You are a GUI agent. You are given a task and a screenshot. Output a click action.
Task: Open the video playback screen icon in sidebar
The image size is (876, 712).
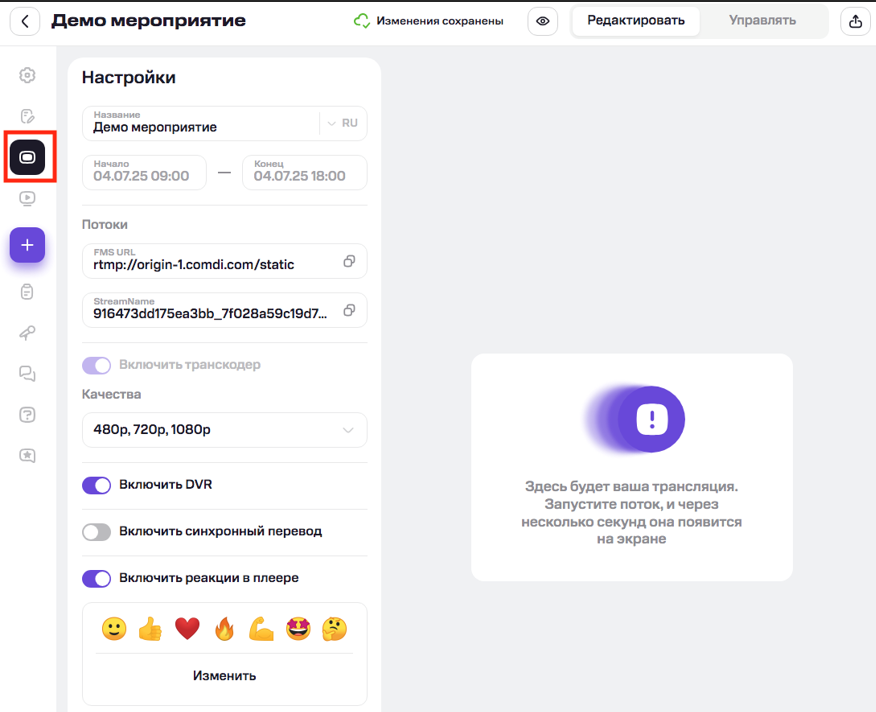pyautogui.click(x=27, y=198)
